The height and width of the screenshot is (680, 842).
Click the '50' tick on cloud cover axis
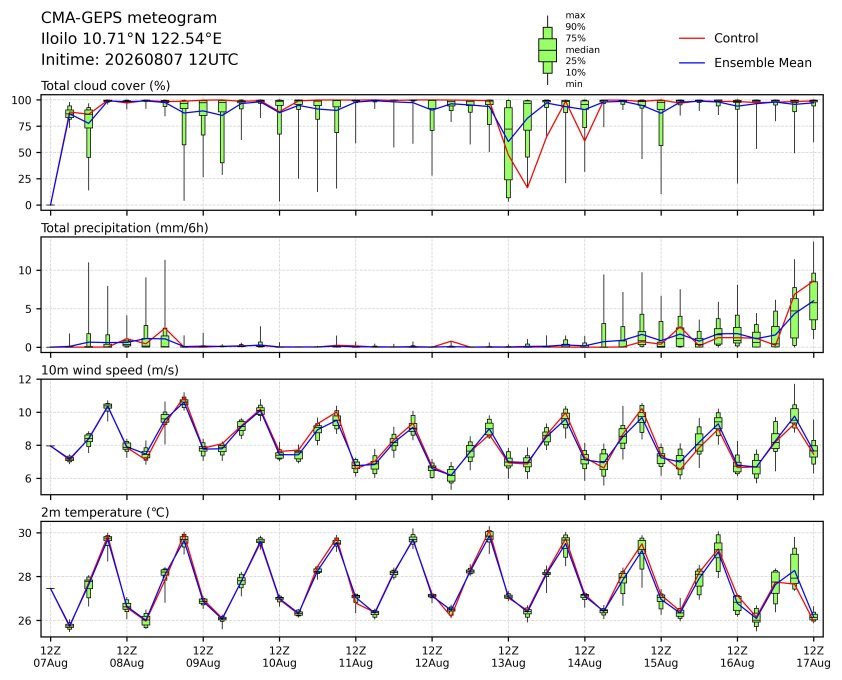point(26,153)
